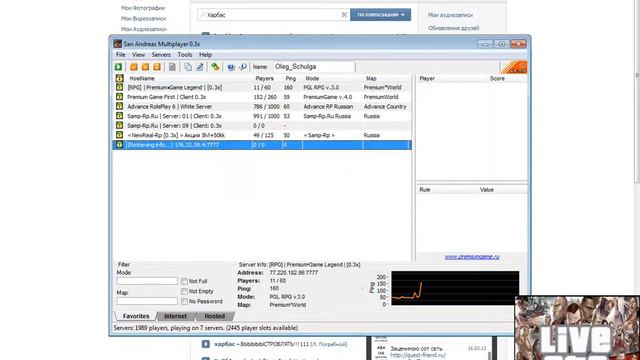Enable the Not Full filter checkbox
Image resolution: width=640 pixels, height=360 pixels.
[x=184, y=281]
